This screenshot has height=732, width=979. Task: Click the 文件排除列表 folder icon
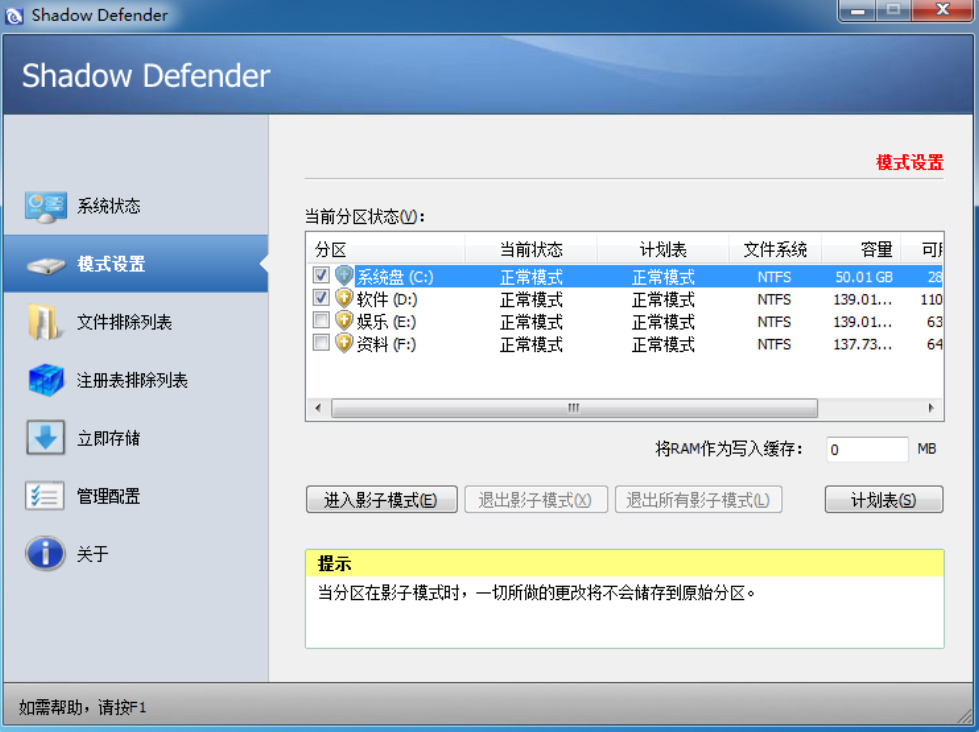point(45,322)
